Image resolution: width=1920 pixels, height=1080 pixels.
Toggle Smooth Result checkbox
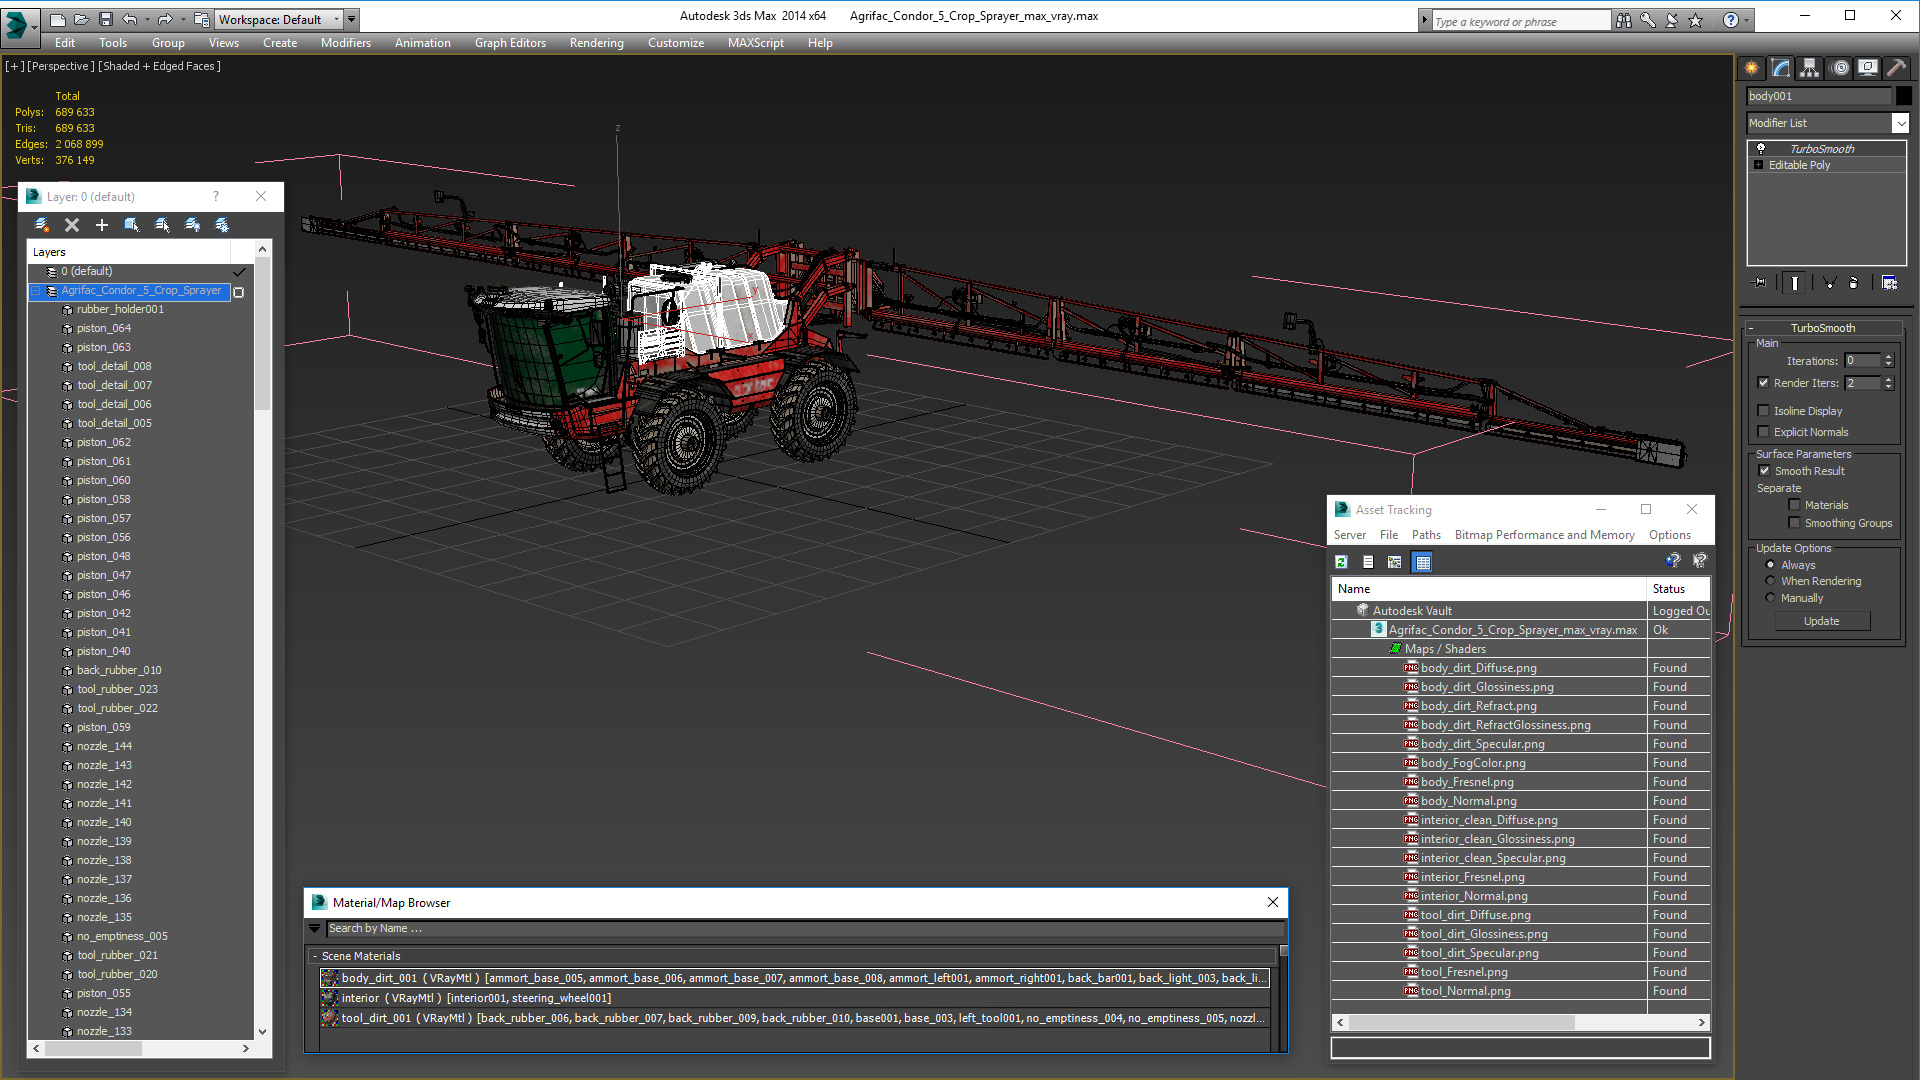tap(1765, 470)
